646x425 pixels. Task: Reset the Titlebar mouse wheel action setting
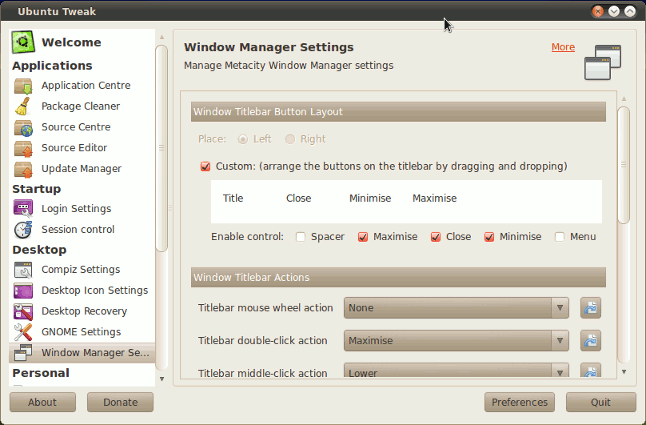tap(590, 308)
